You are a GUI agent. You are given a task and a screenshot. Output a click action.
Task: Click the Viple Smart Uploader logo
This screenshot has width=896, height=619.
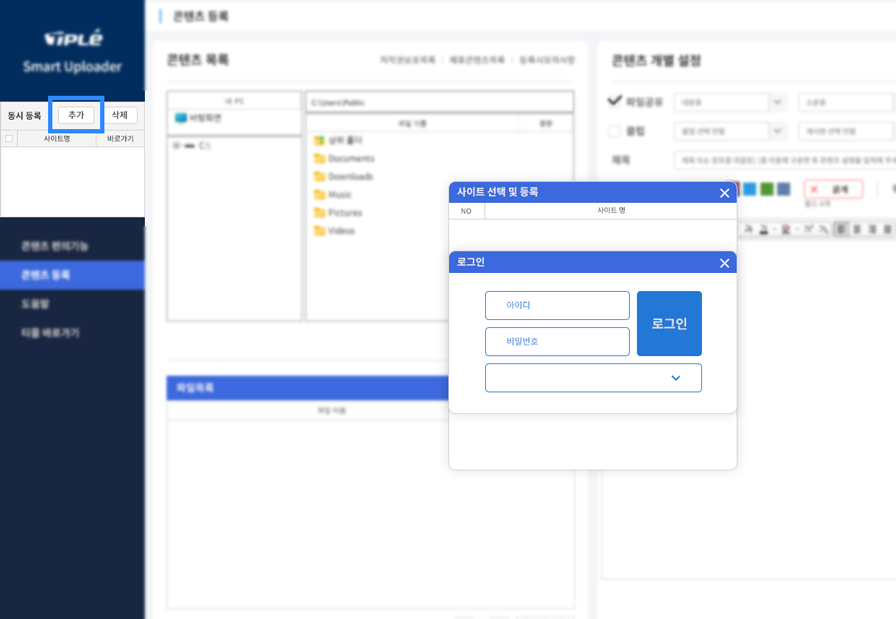click(72, 40)
